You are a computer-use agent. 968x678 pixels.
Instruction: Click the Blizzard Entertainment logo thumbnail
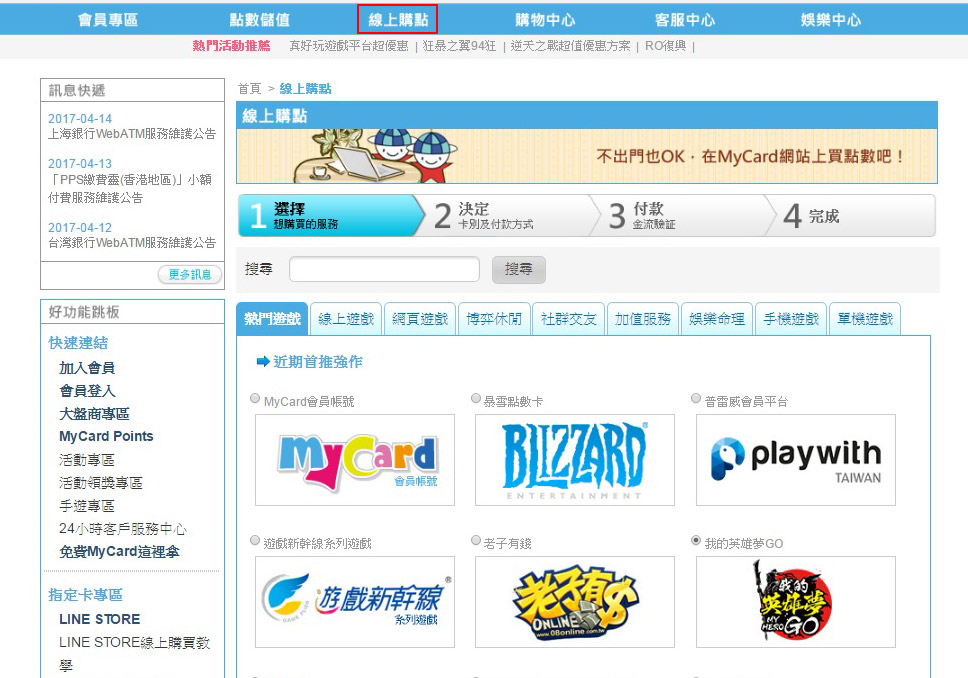[x=575, y=460]
